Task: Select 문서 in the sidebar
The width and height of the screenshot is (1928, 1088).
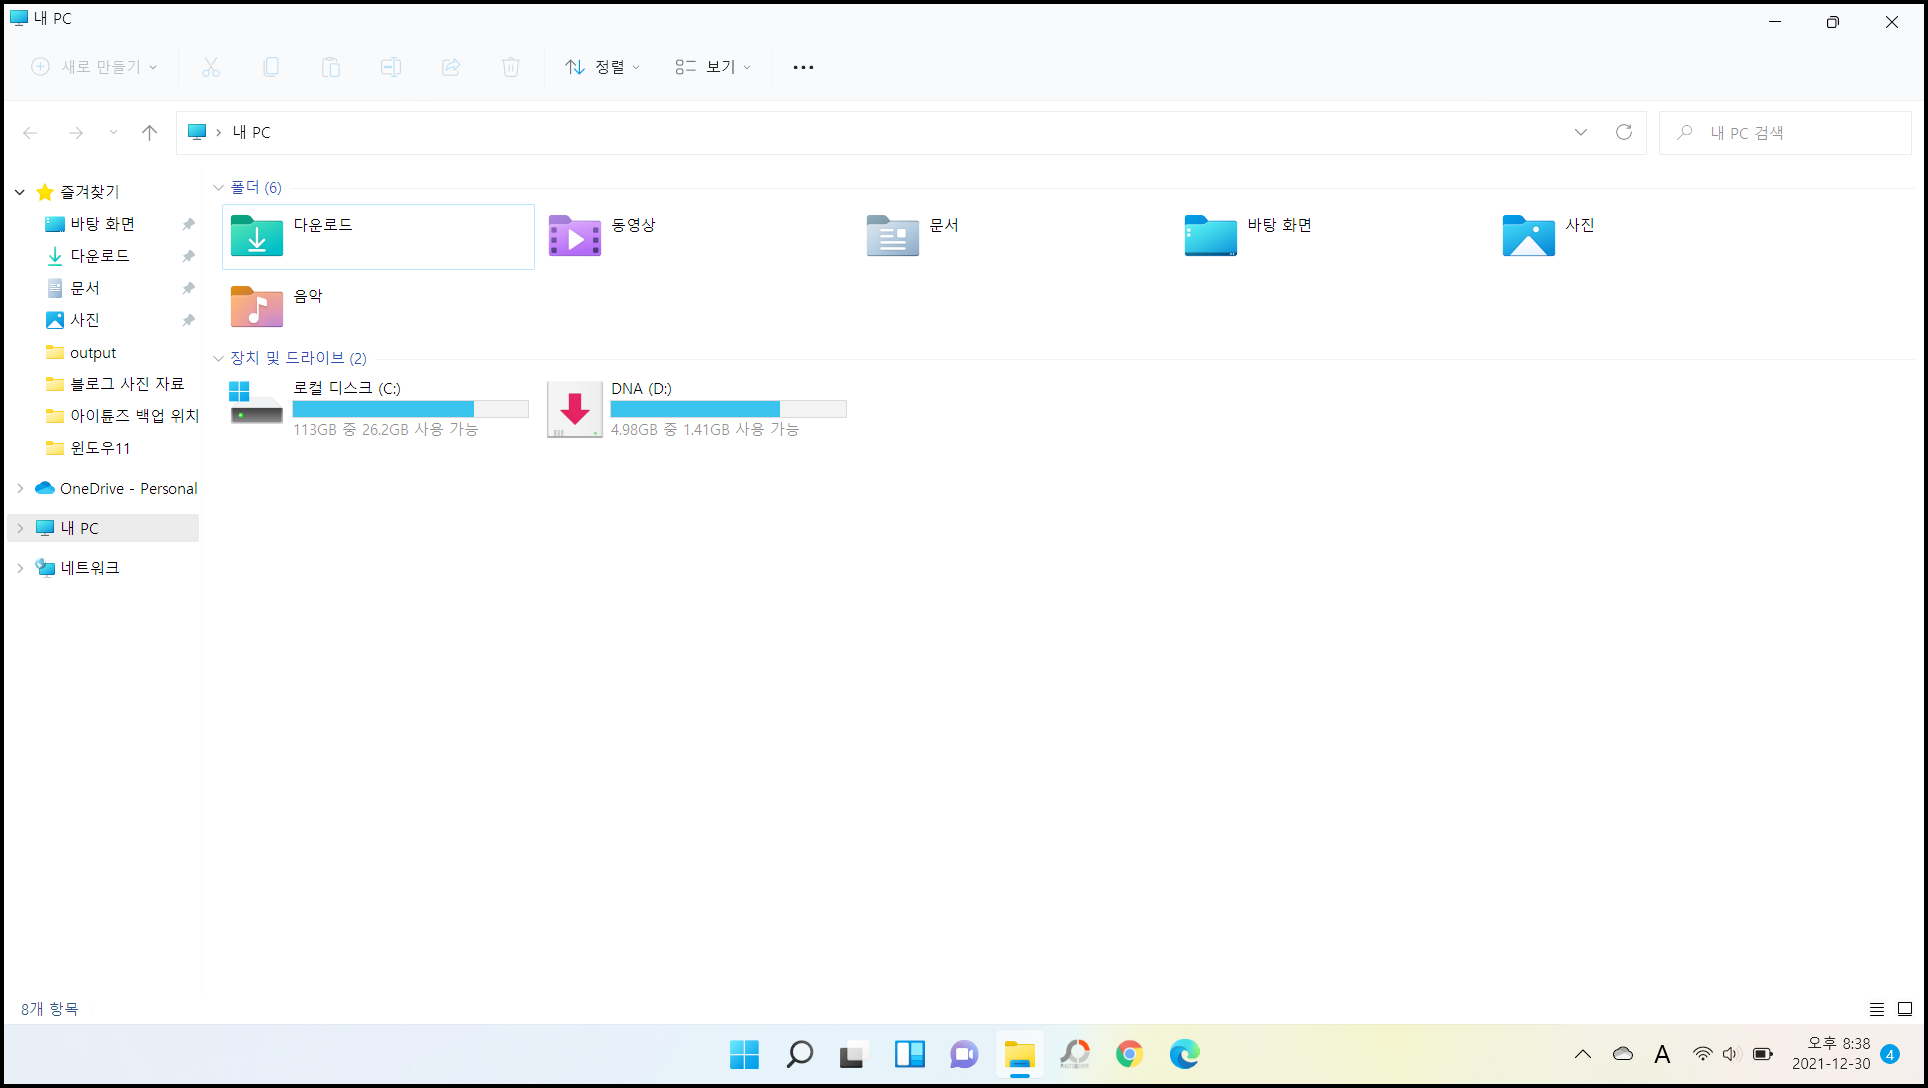Action: (x=85, y=288)
